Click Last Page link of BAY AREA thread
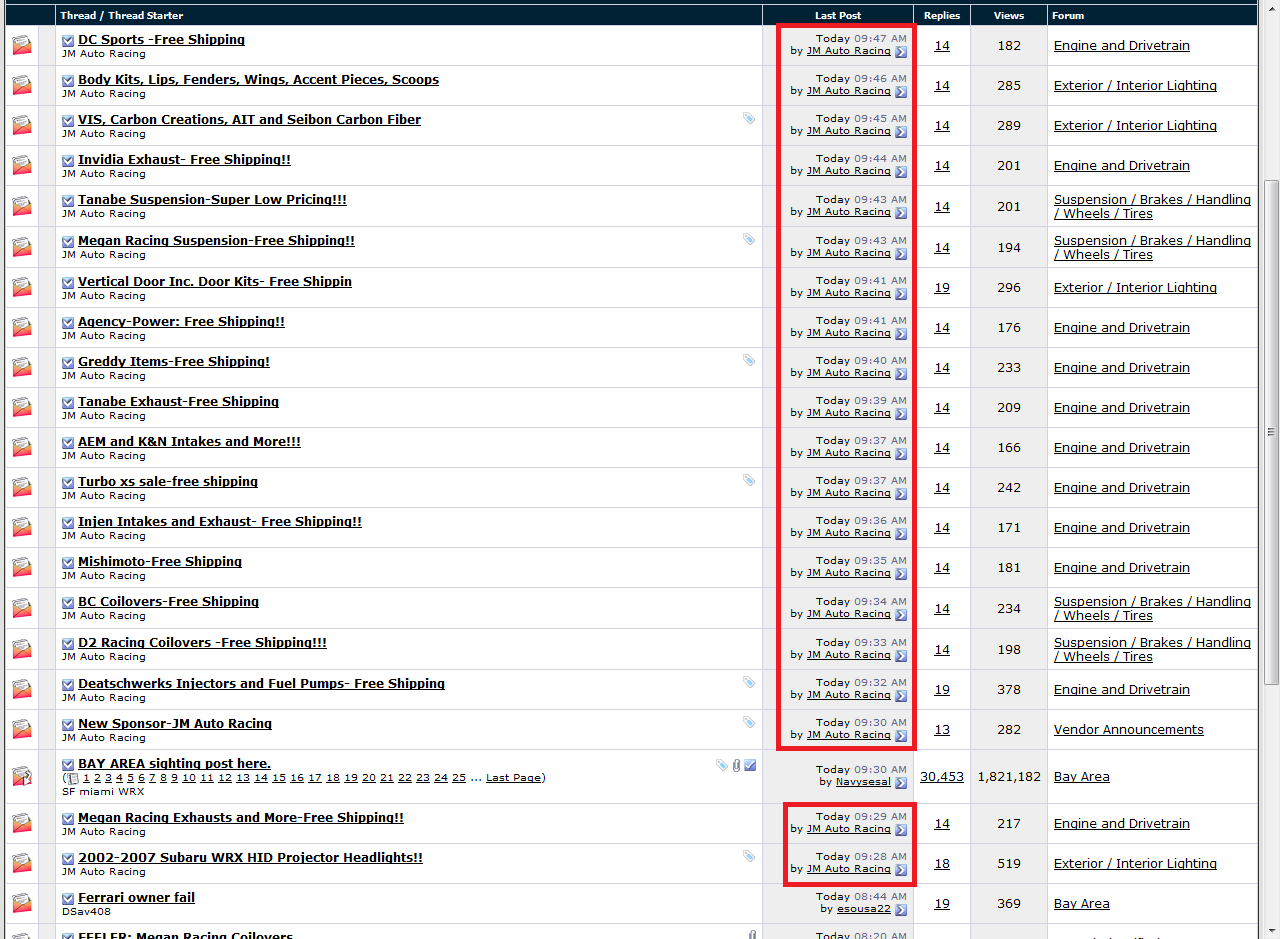The width and height of the screenshot is (1280, 939). [x=512, y=778]
